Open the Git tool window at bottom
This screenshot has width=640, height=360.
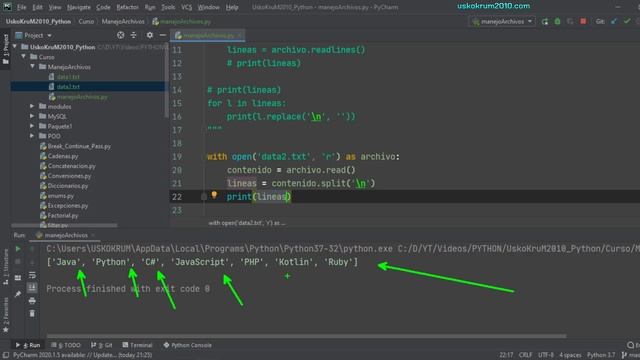(102, 345)
